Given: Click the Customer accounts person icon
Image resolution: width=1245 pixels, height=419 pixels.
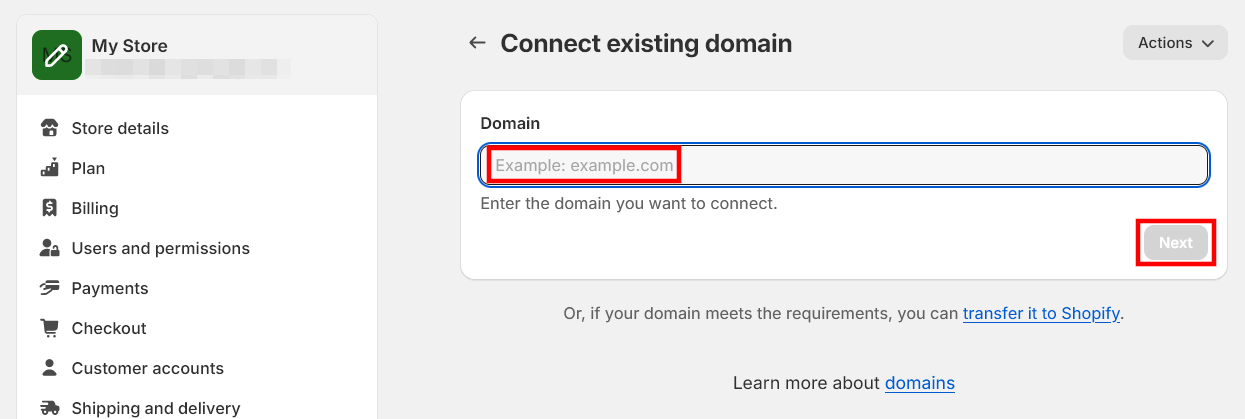Looking at the screenshot, I should pos(49,368).
